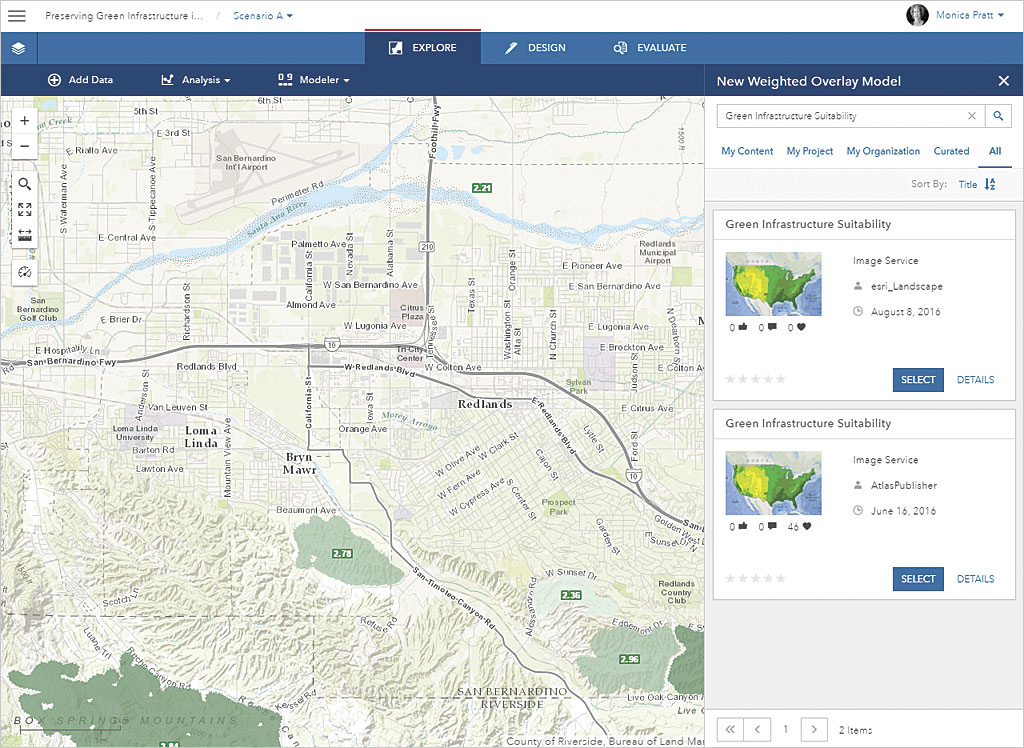The height and width of the screenshot is (748, 1024).
Task: Click the page number 1 indicator
Action: pos(786,729)
